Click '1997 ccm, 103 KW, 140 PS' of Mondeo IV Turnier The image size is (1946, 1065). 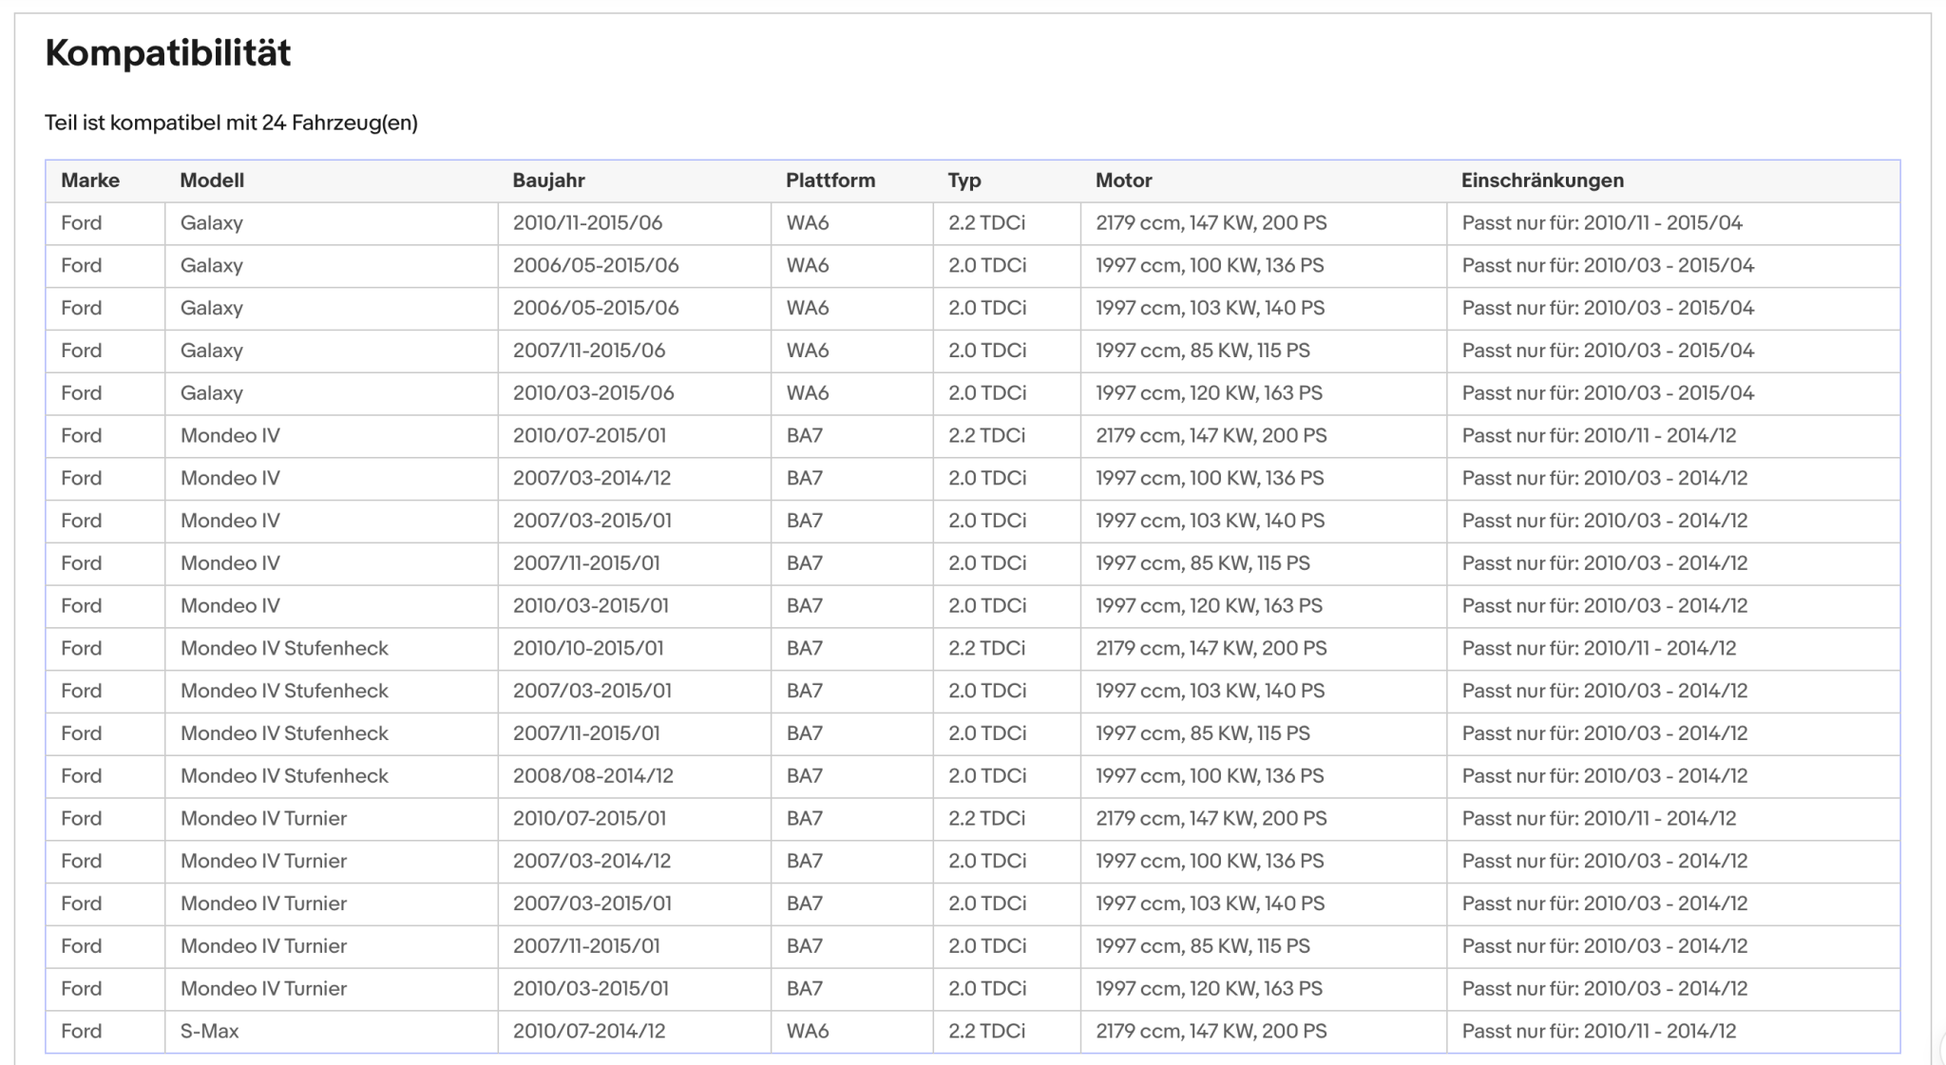(x=1210, y=903)
